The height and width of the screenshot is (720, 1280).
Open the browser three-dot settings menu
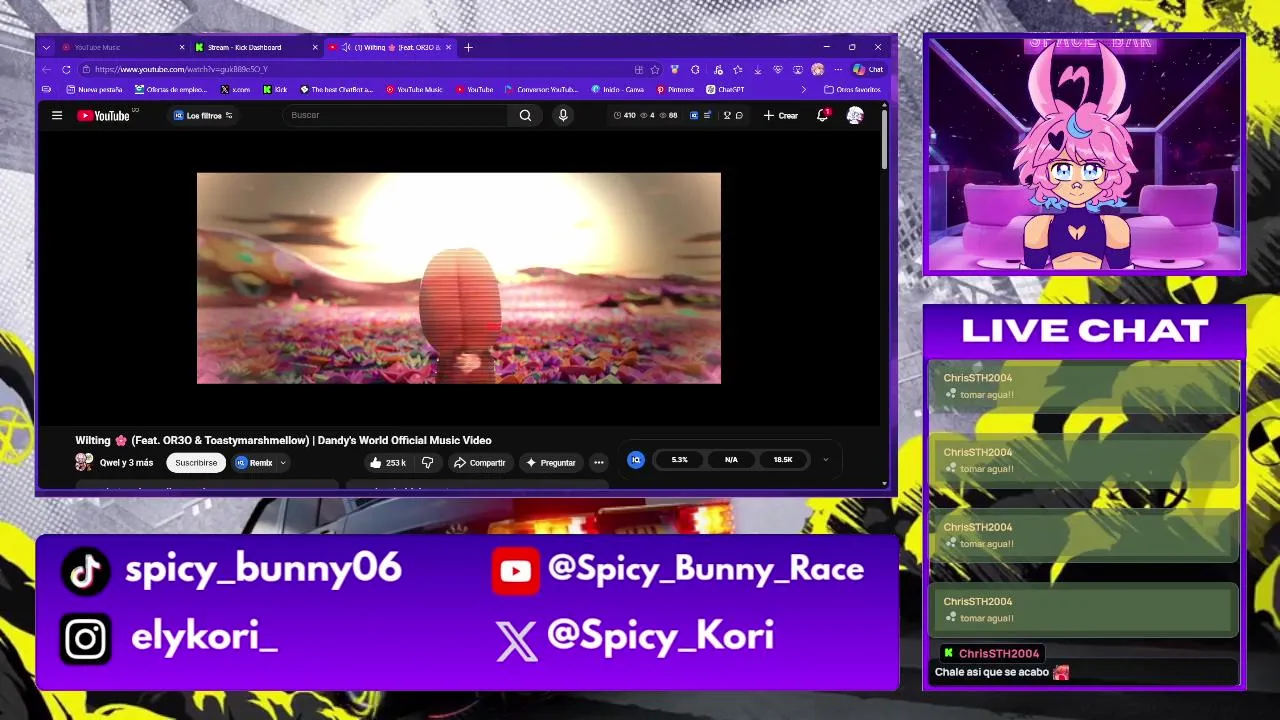pyautogui.click(x=838, y=69)
